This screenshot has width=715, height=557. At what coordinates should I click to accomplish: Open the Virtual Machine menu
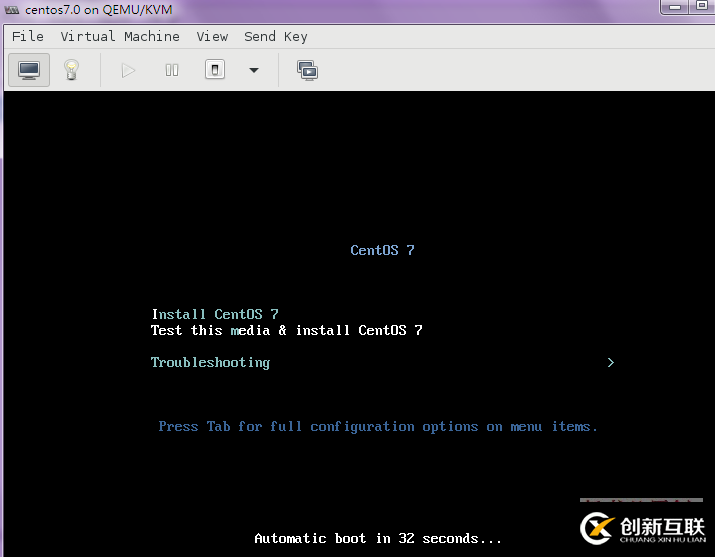pos(120,36)
